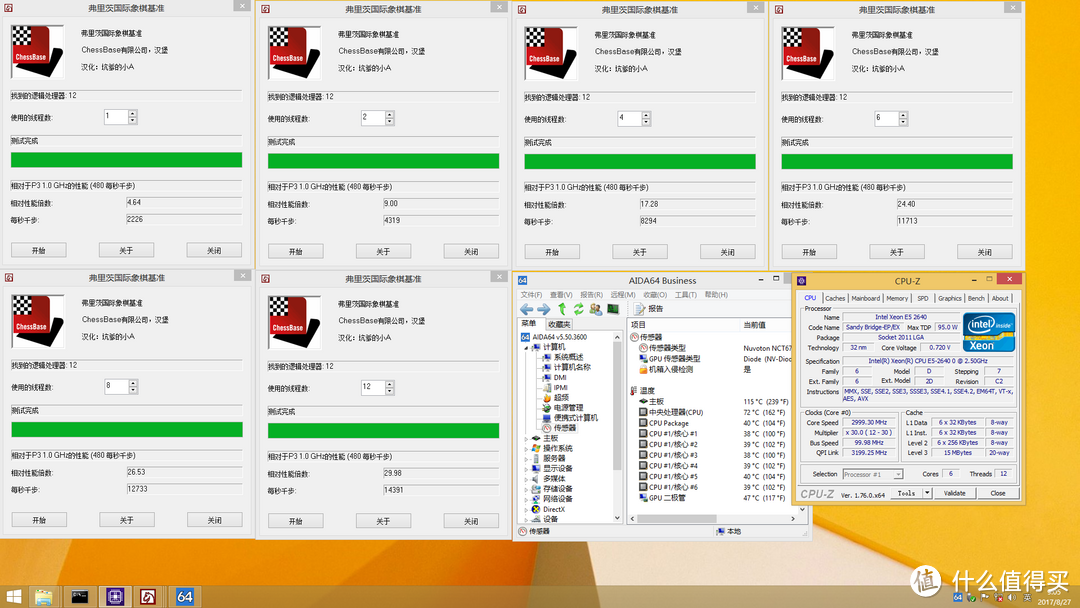
Task: Click AIDA64 forward navigation arrow
Action: point(543,309)
